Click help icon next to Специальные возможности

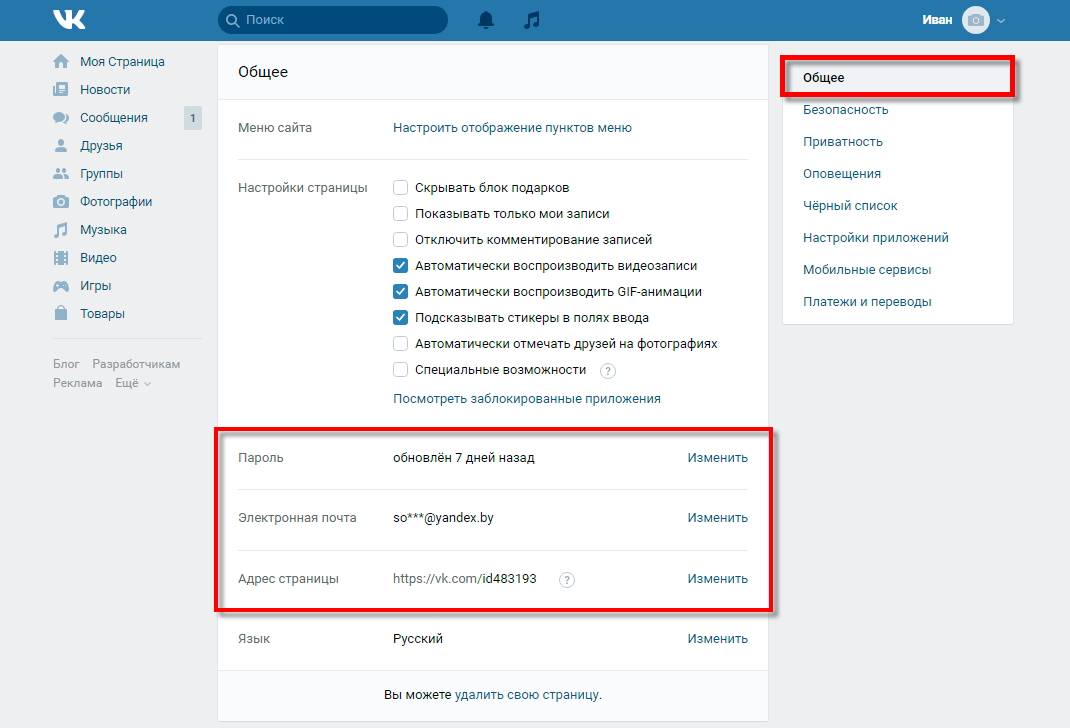coord(607,370)
